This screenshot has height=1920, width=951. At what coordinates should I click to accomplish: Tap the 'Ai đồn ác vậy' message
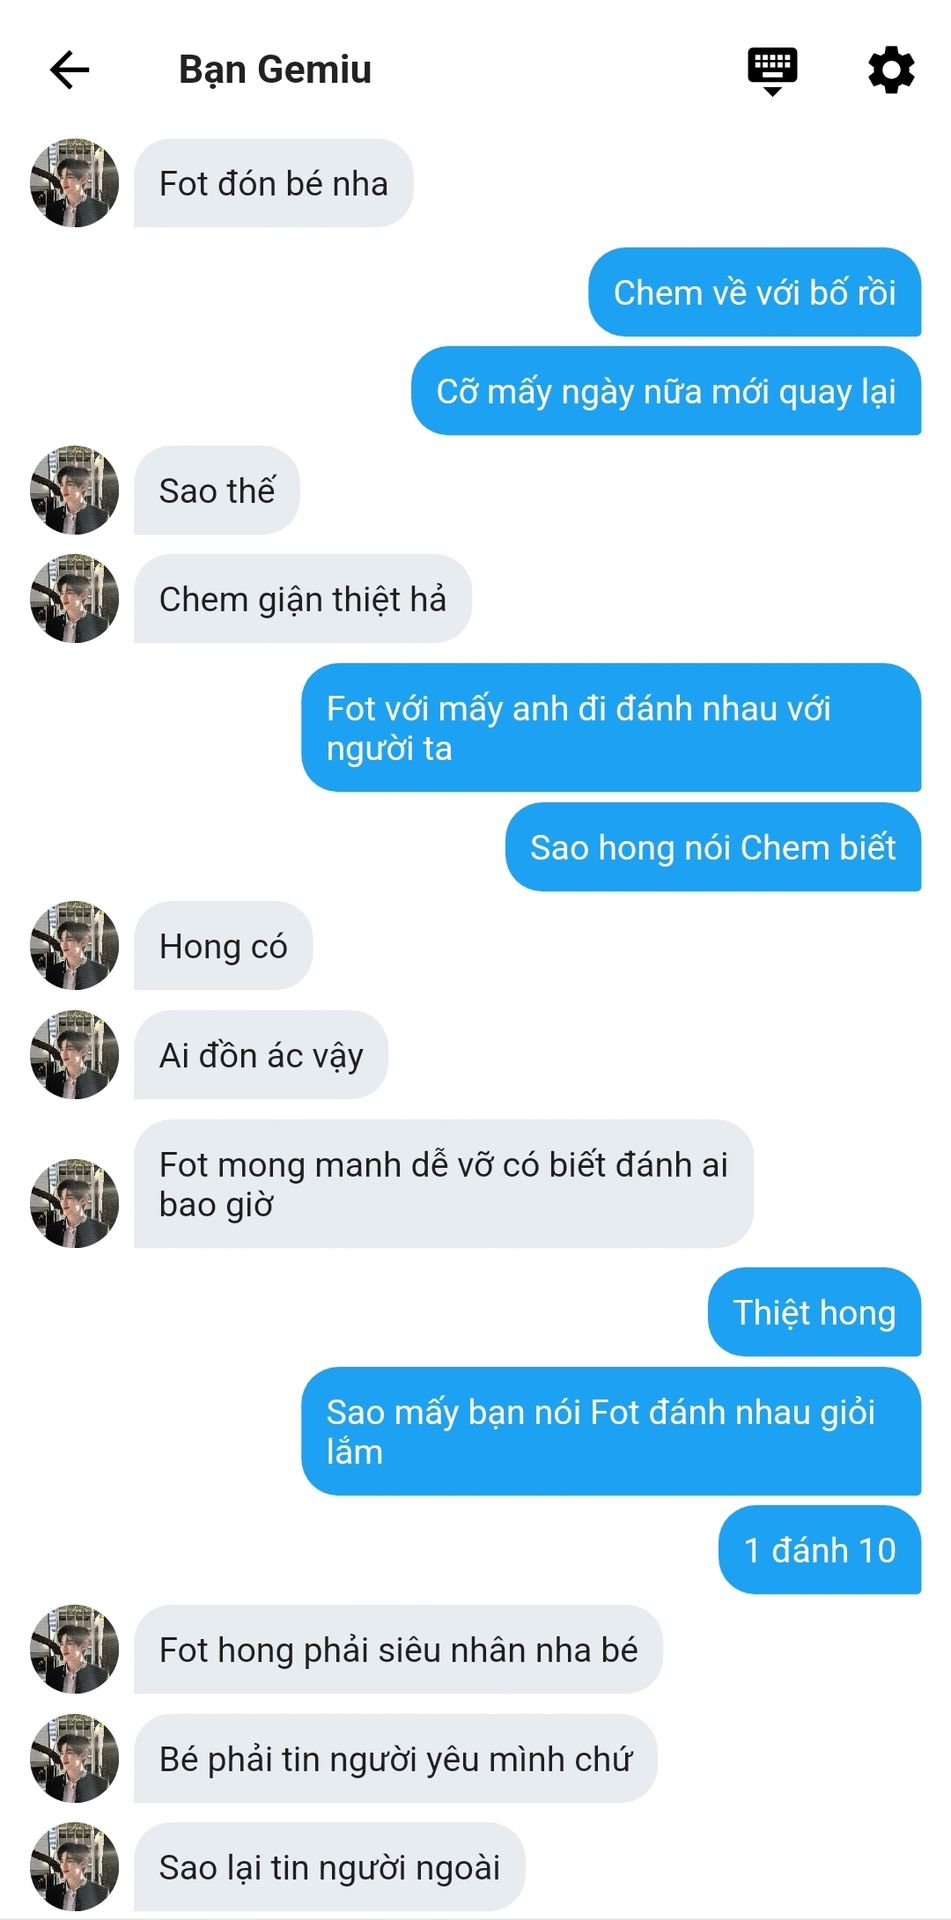click(261, 1055)
